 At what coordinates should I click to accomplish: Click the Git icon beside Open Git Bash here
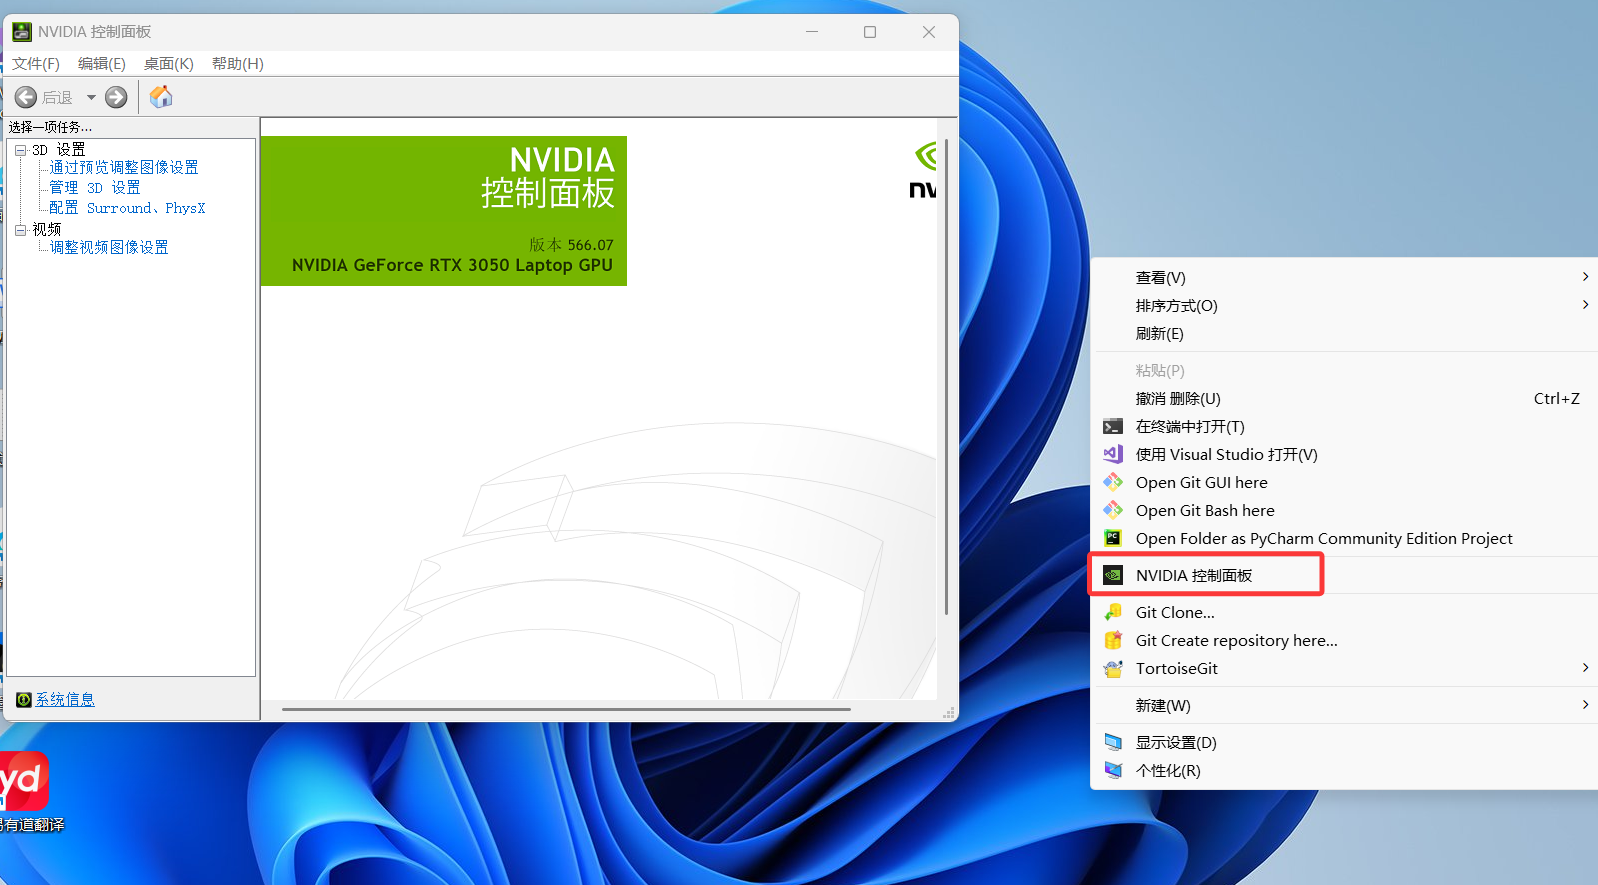[1112, 511]
